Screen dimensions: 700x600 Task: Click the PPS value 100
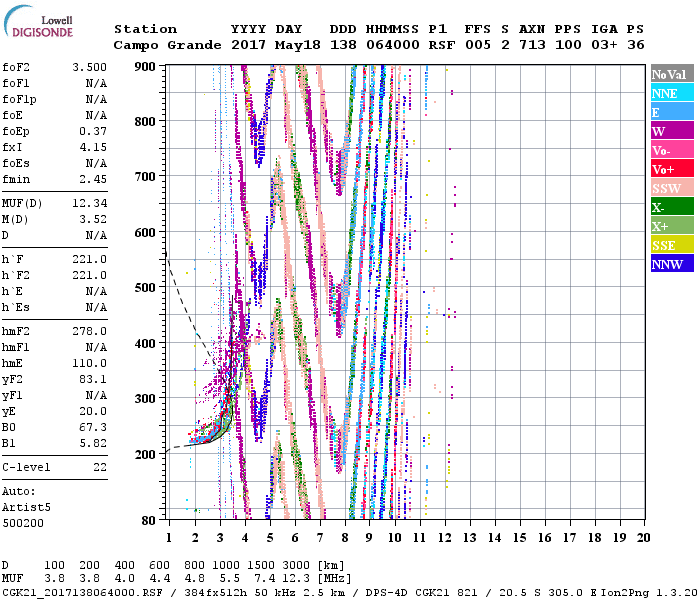568,45
